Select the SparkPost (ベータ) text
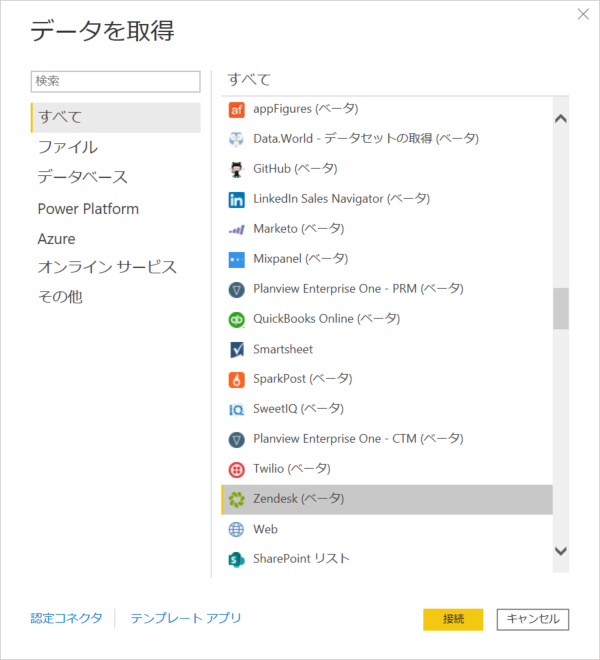The image size is (600, 660). (303, 379)
